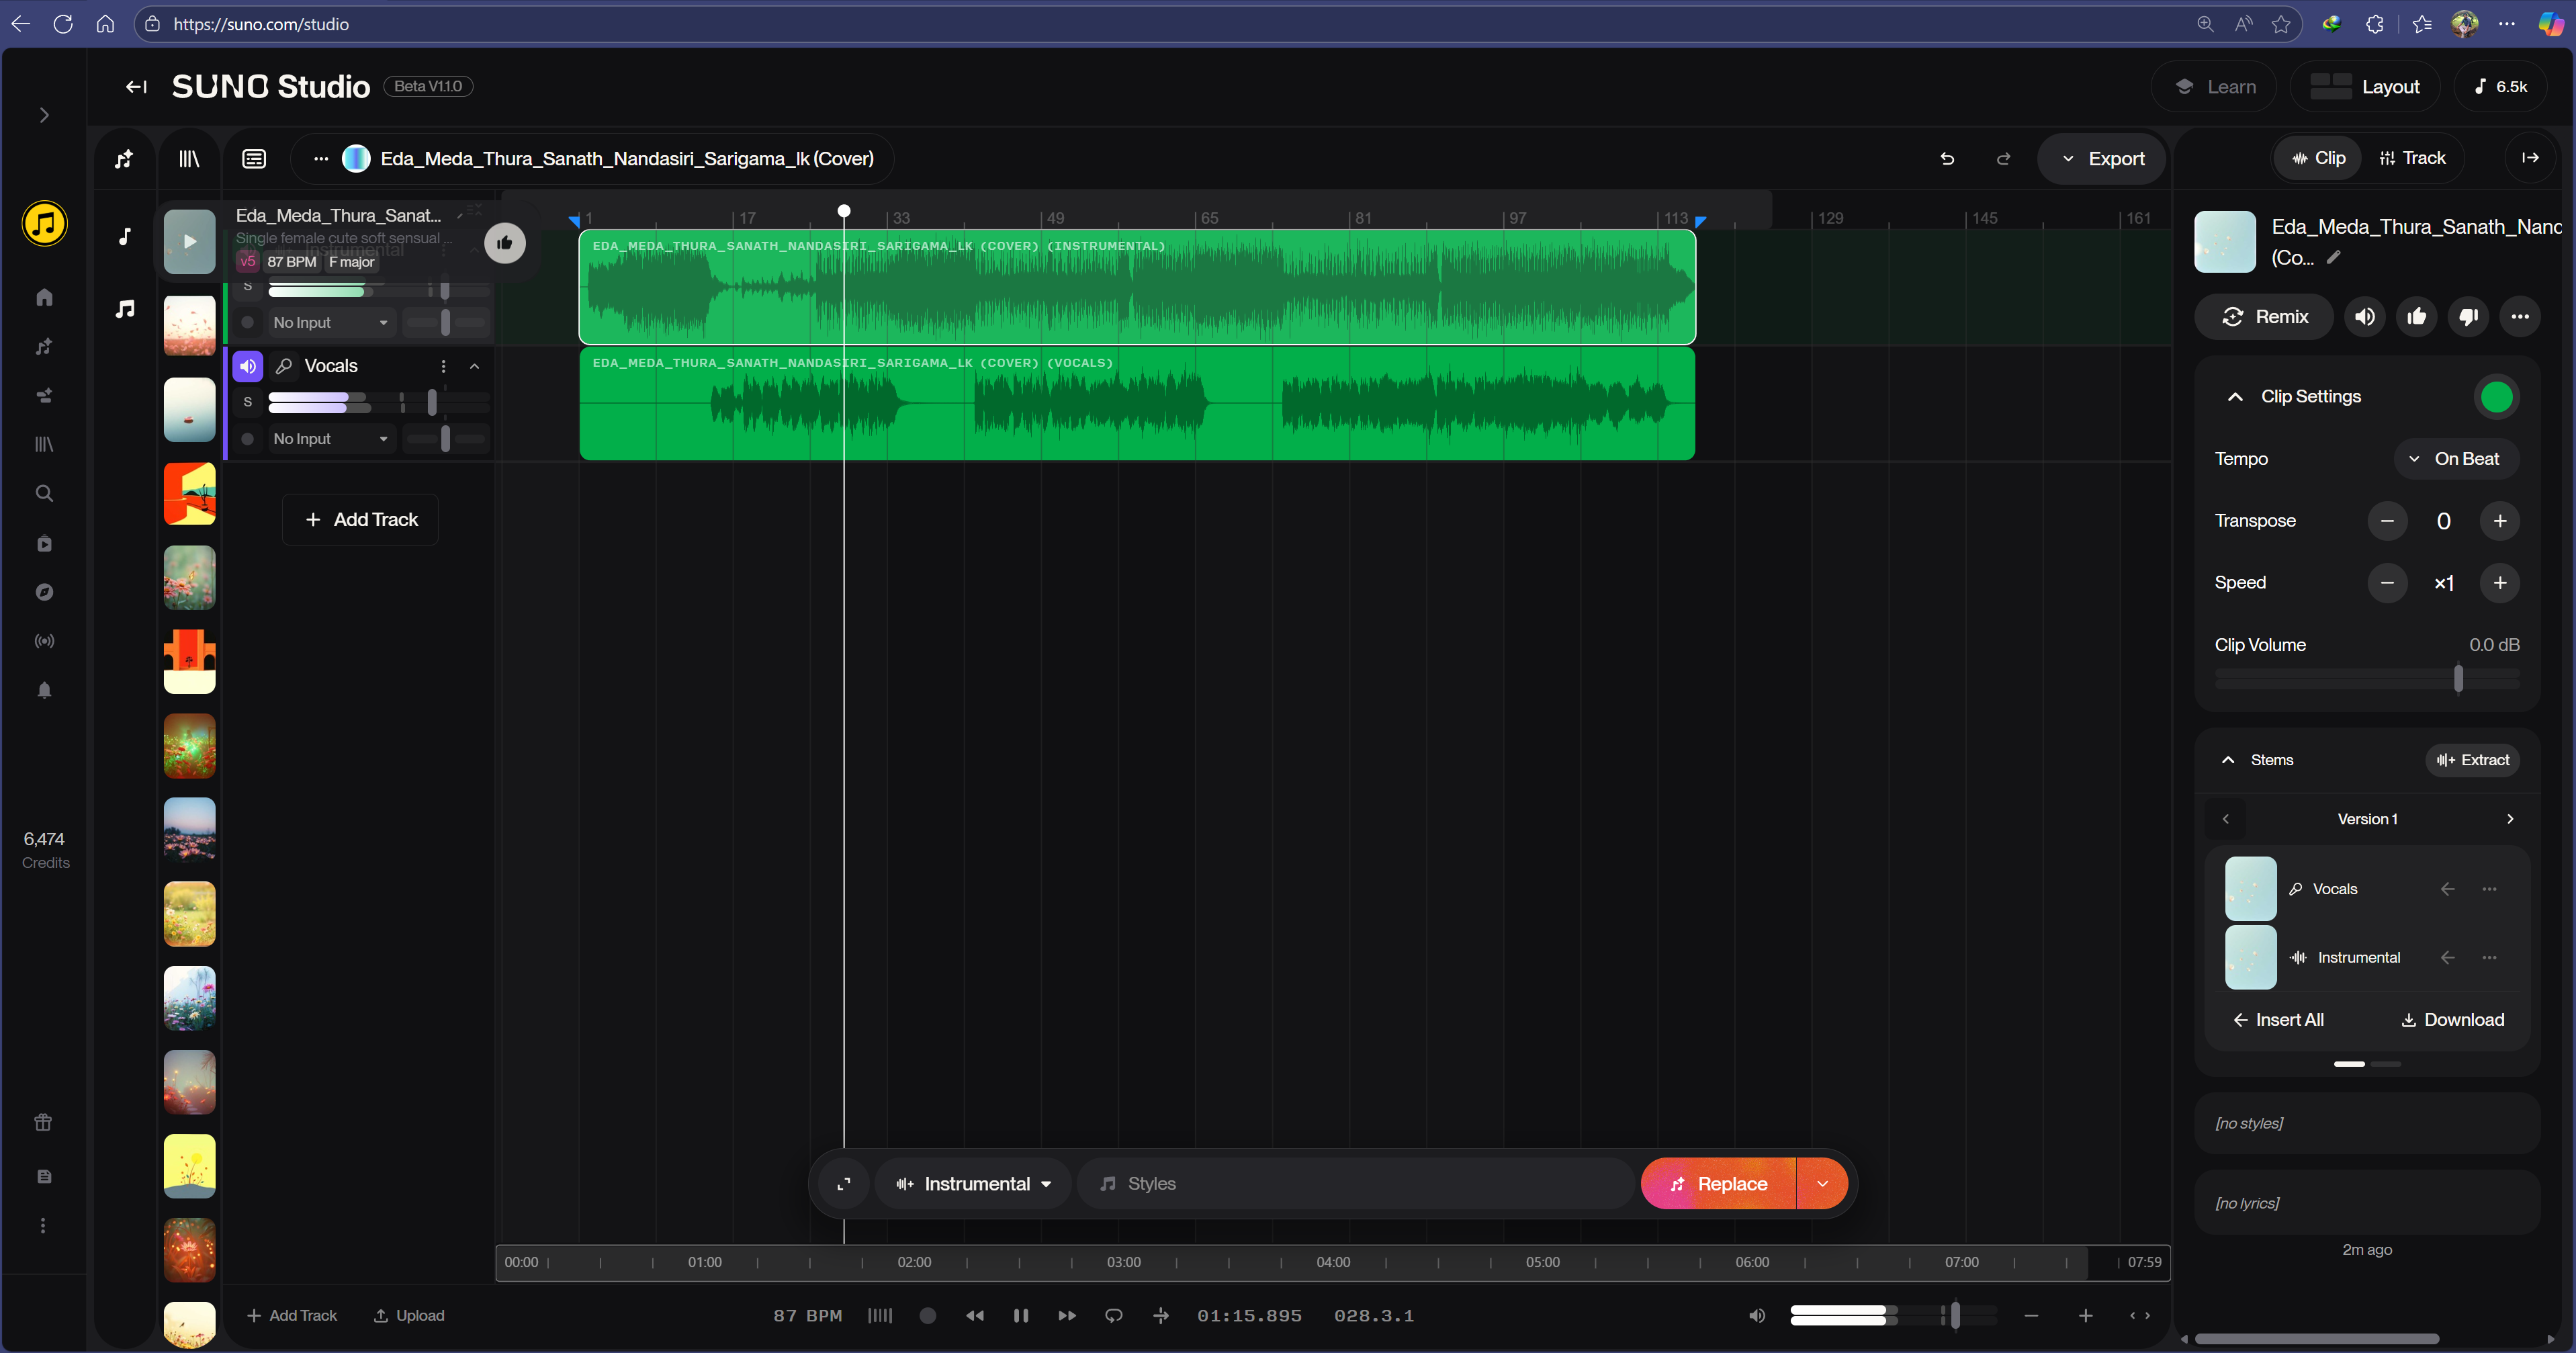Open the lyrics/list panel icon in toolbar

(254, 159)
